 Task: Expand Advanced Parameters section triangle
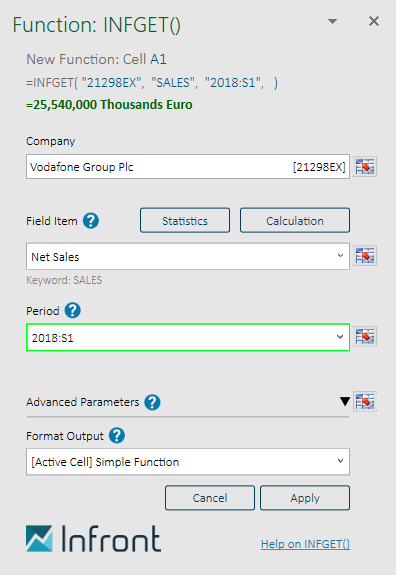pyautogui.click(x=345, y=401)
